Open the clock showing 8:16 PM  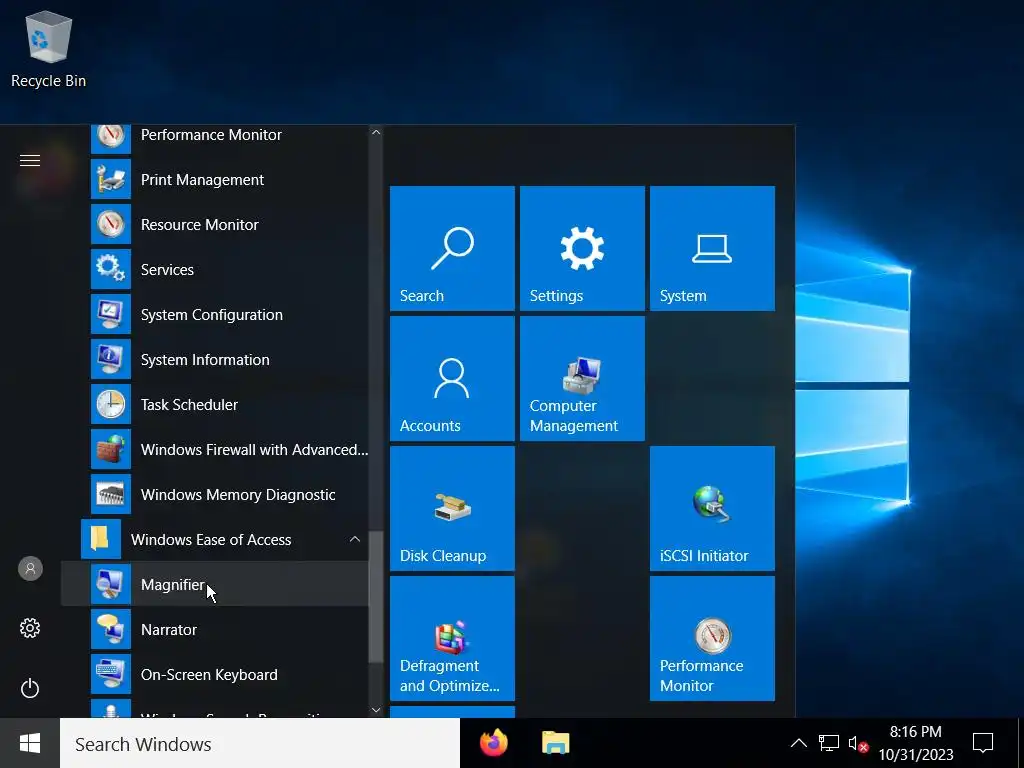tap(916, 743)
